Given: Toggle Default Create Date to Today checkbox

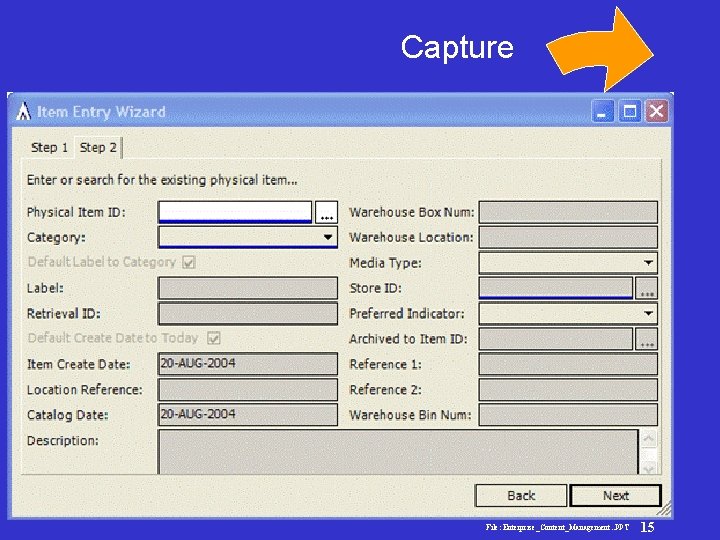Looking at the screenshot, I should click(214, 338).
